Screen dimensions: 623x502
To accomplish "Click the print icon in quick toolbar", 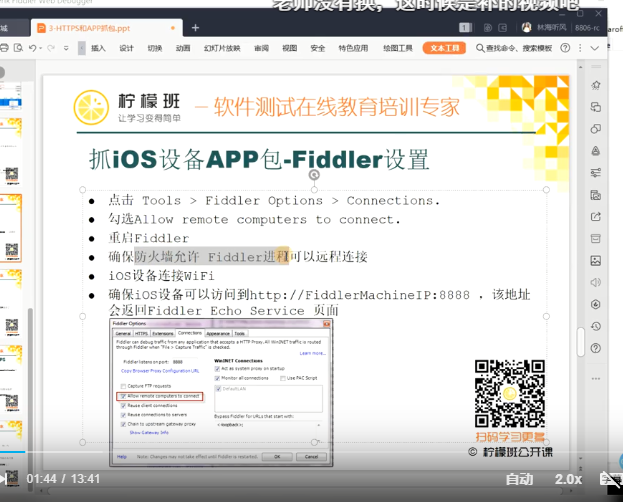I will point(4,48).
